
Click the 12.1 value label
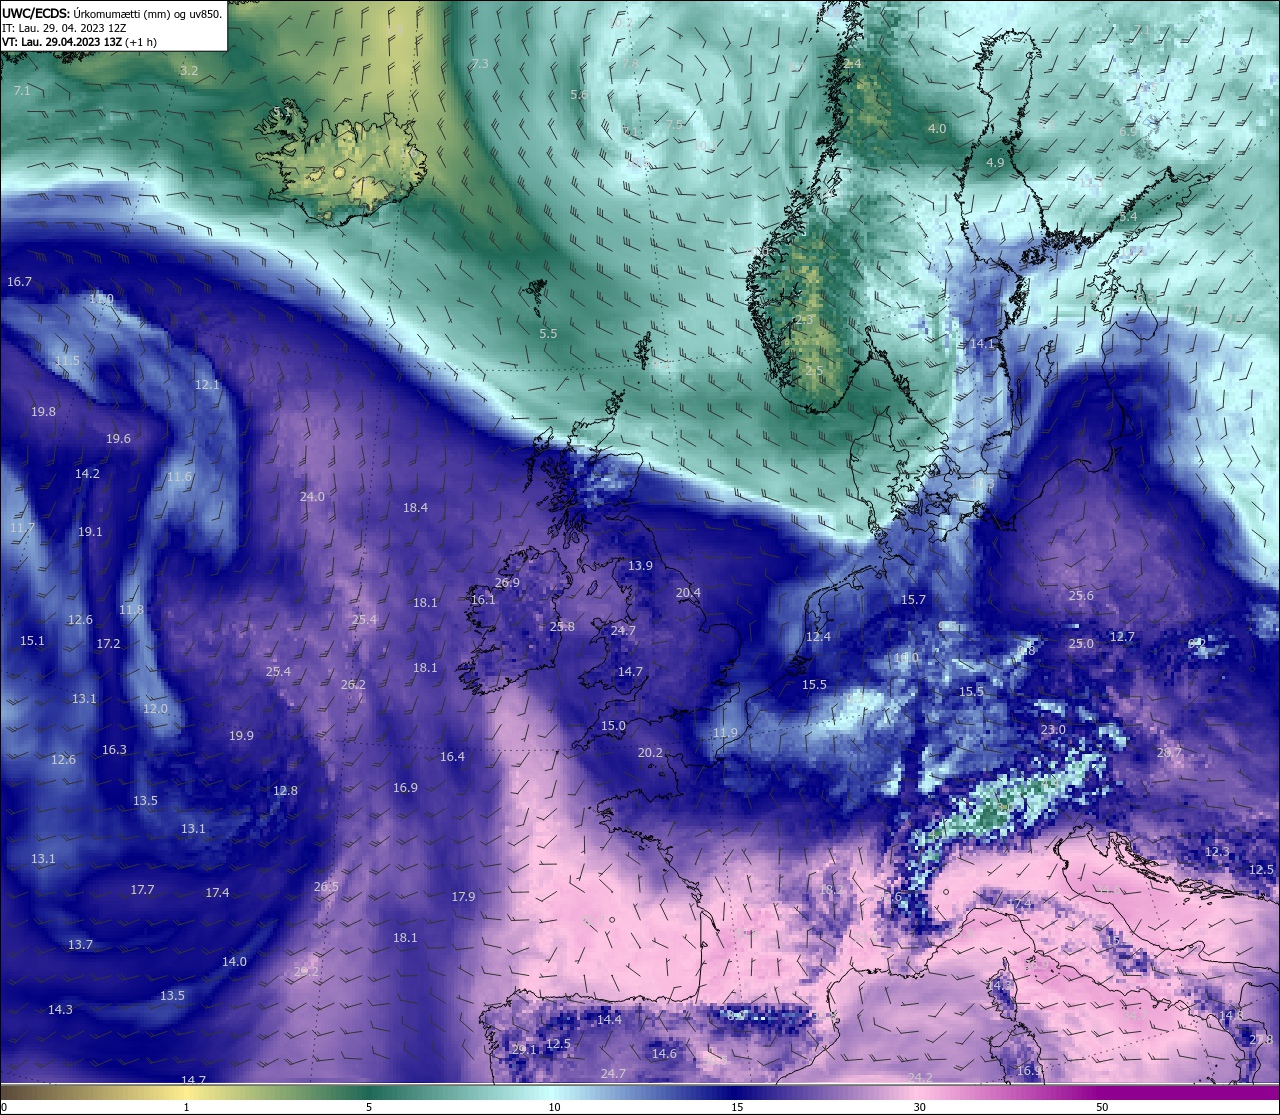(x=207, y=385)
